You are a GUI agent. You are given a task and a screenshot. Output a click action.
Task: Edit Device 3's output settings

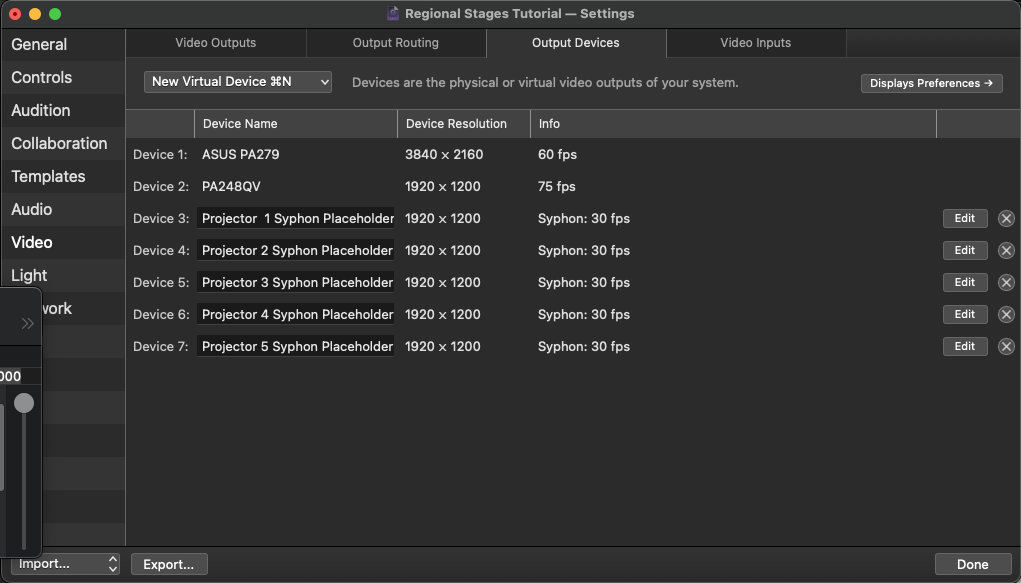pos(964,218)
